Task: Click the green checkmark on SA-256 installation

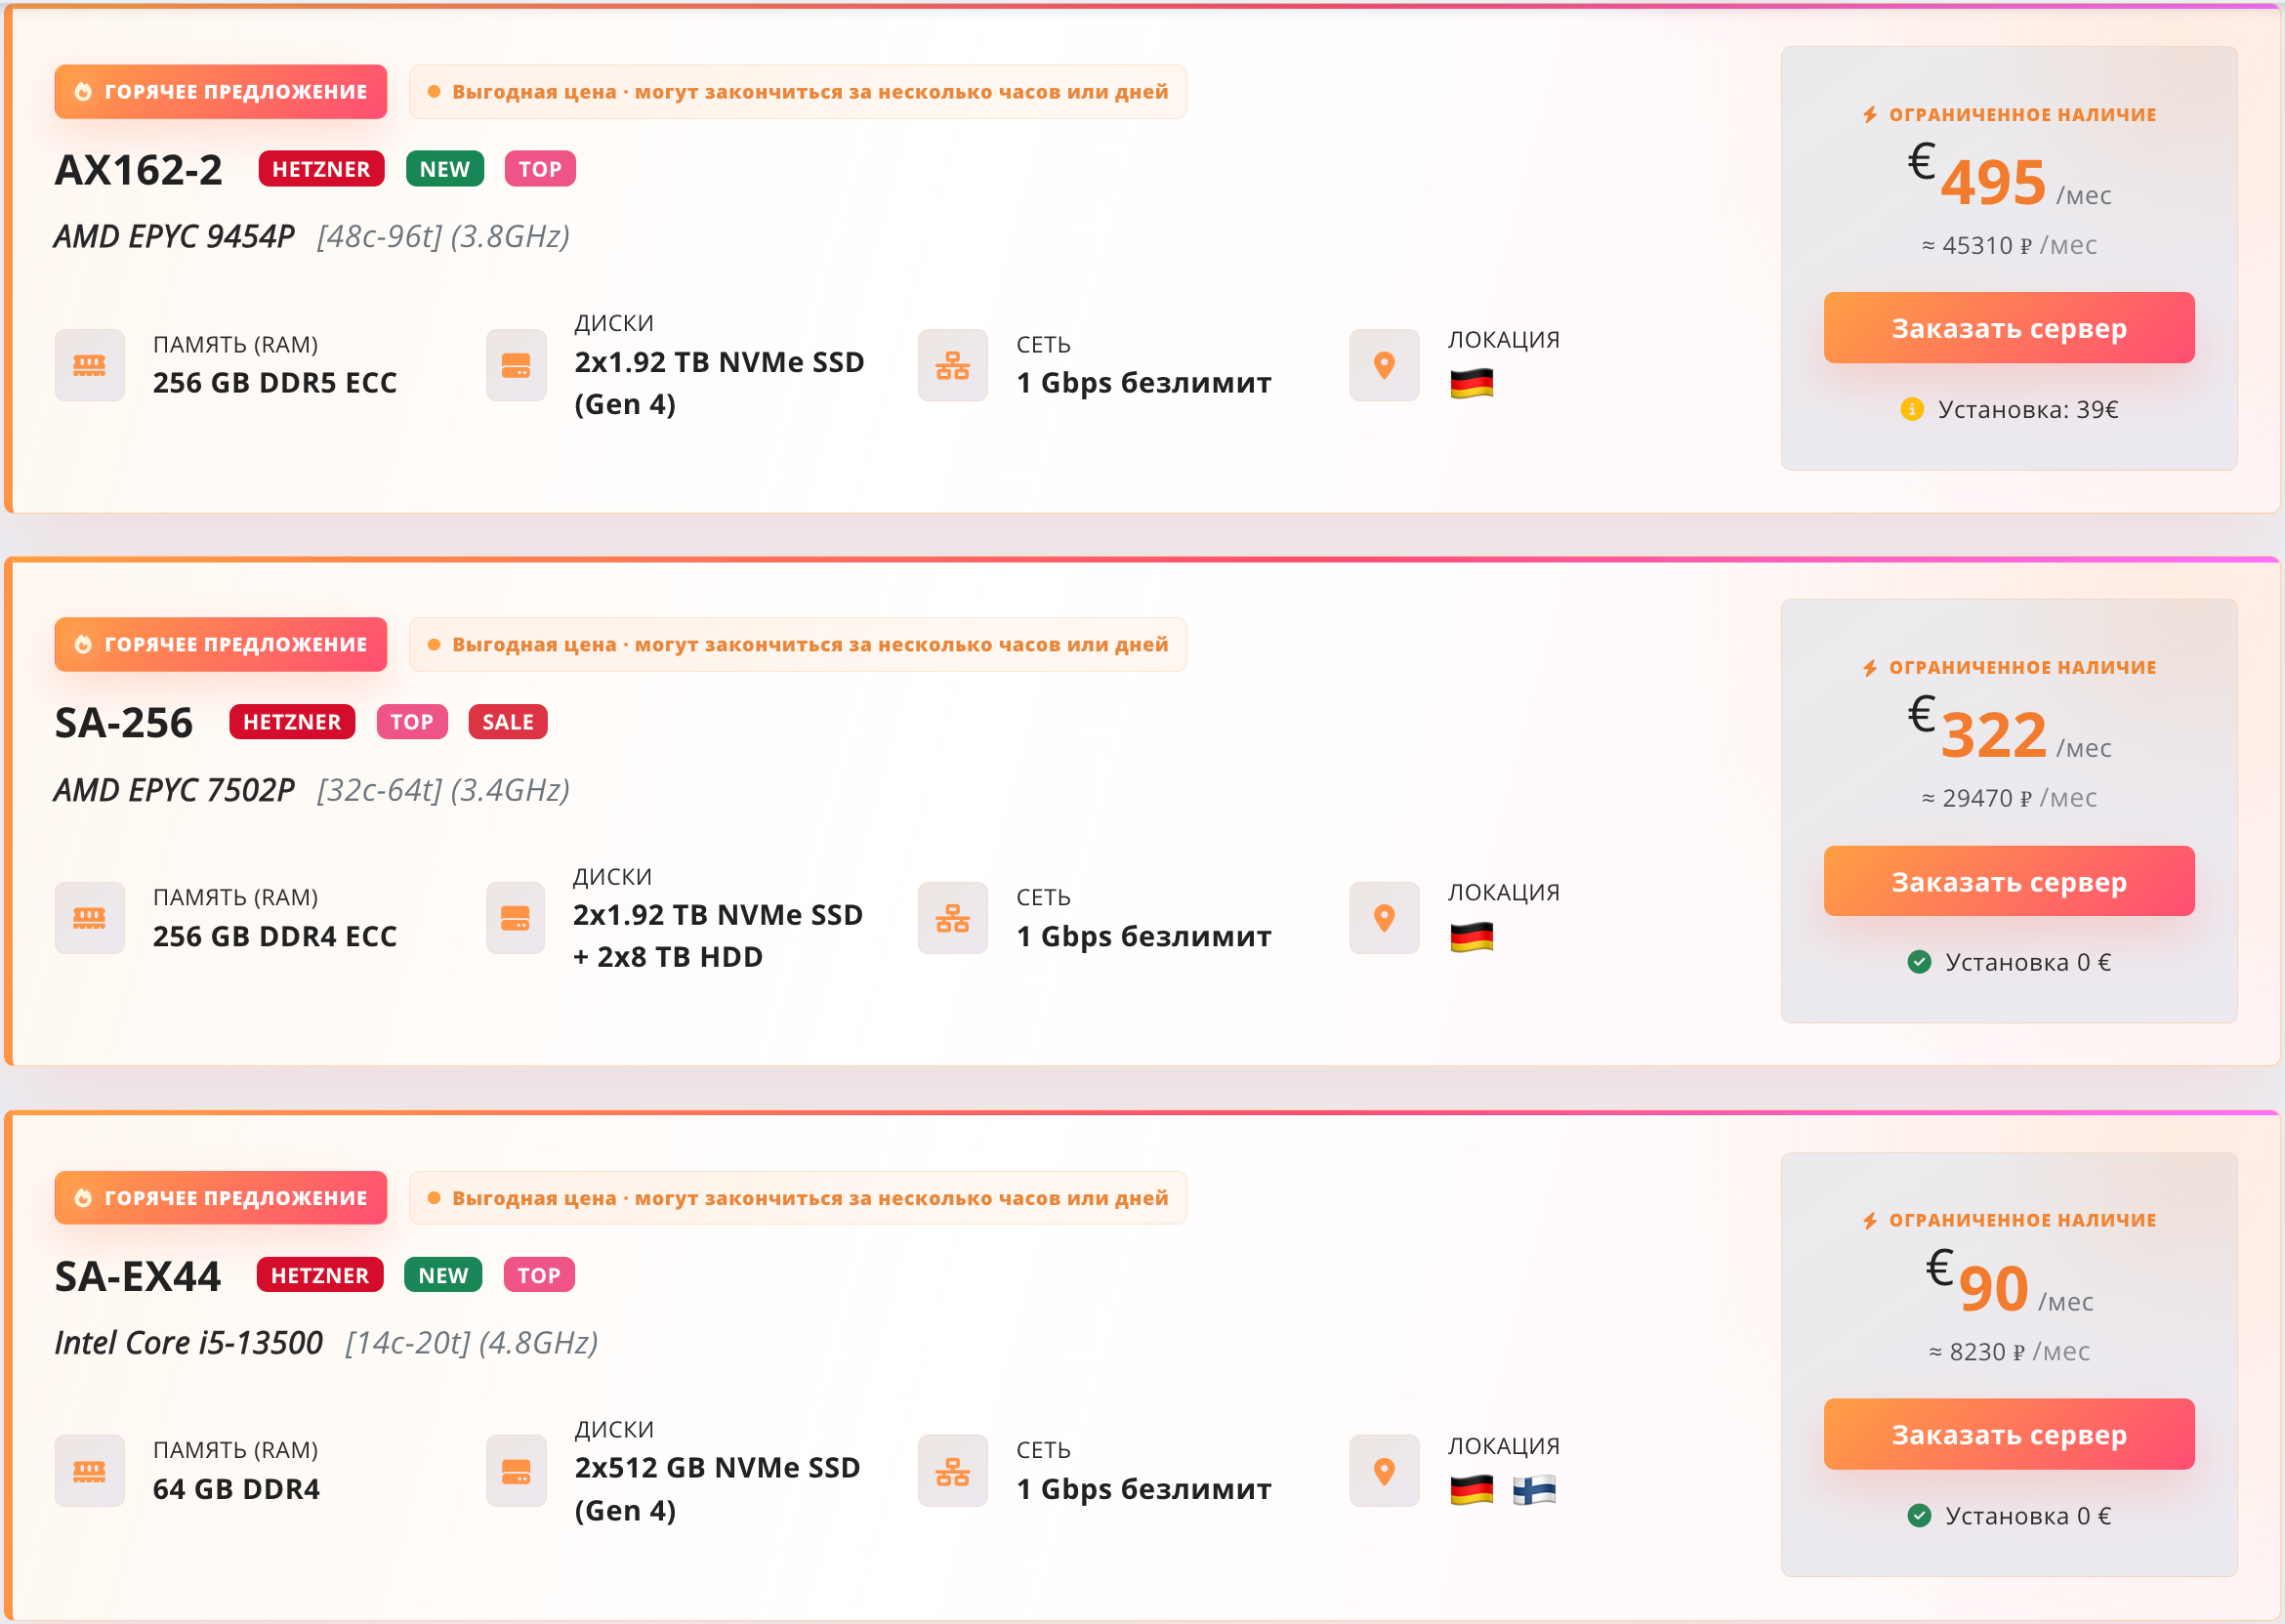Action: 1919,962
